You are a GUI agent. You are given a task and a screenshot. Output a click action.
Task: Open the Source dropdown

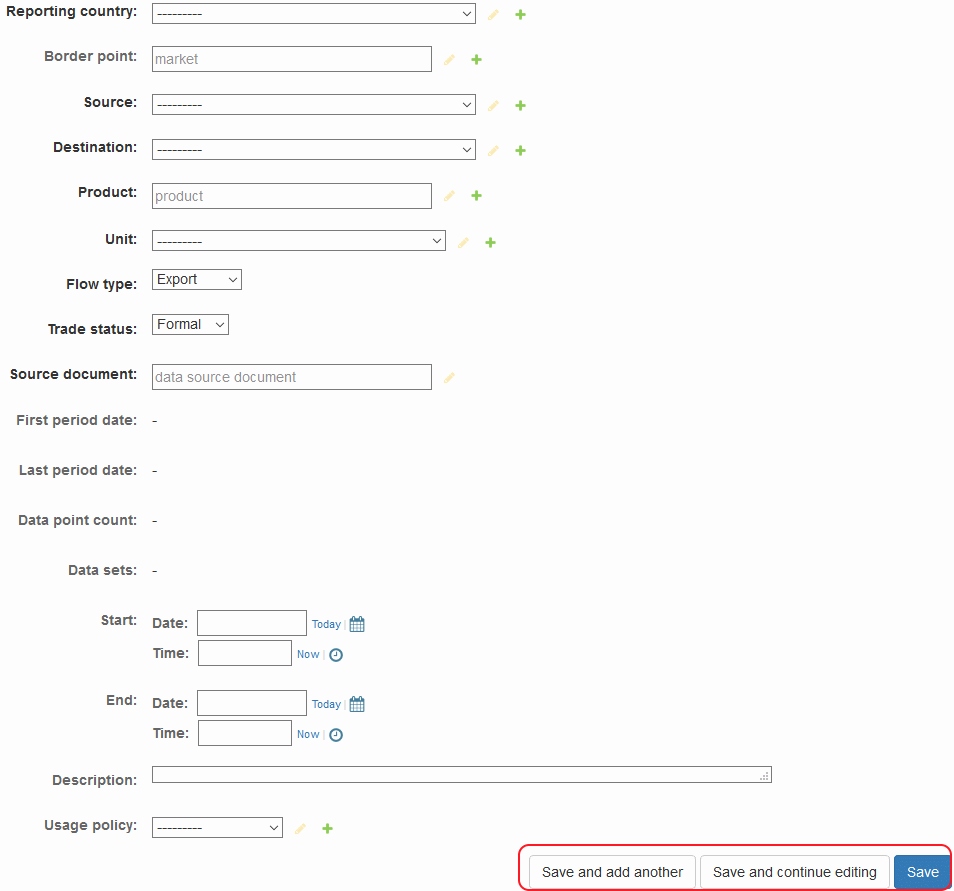314,104
